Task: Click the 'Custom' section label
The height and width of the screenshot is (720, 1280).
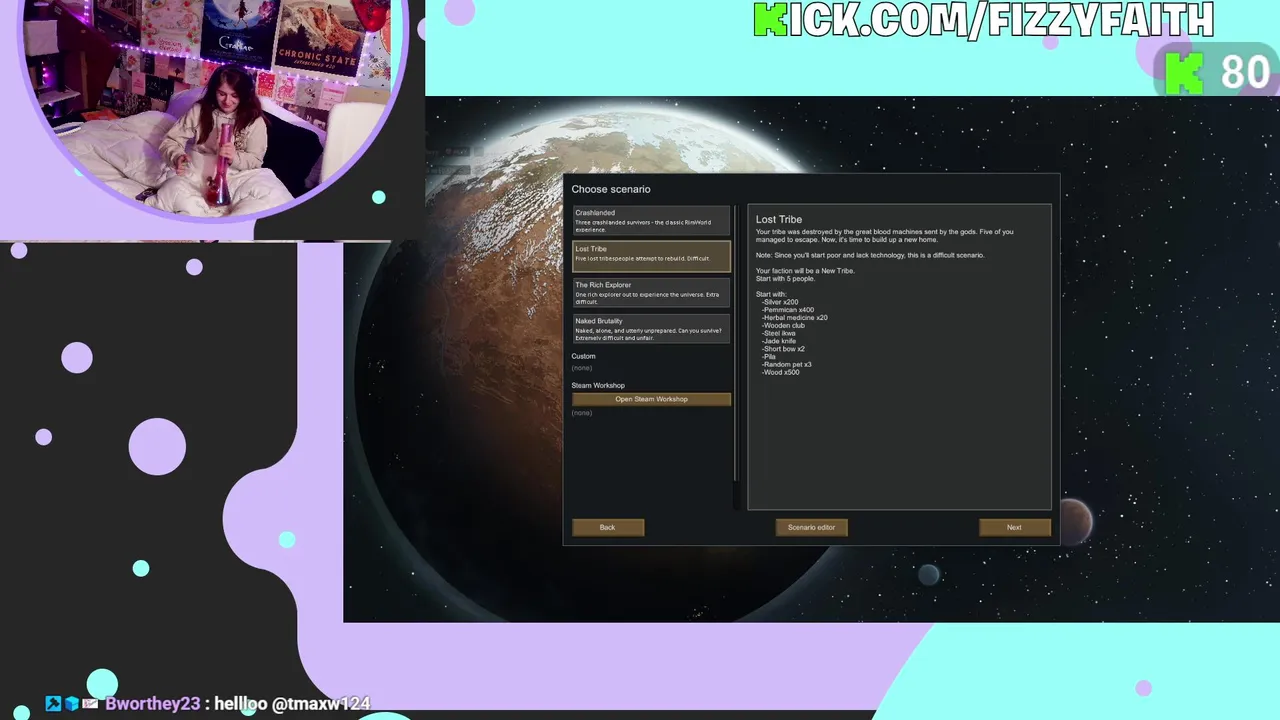Action: click(x=583, y=356)
